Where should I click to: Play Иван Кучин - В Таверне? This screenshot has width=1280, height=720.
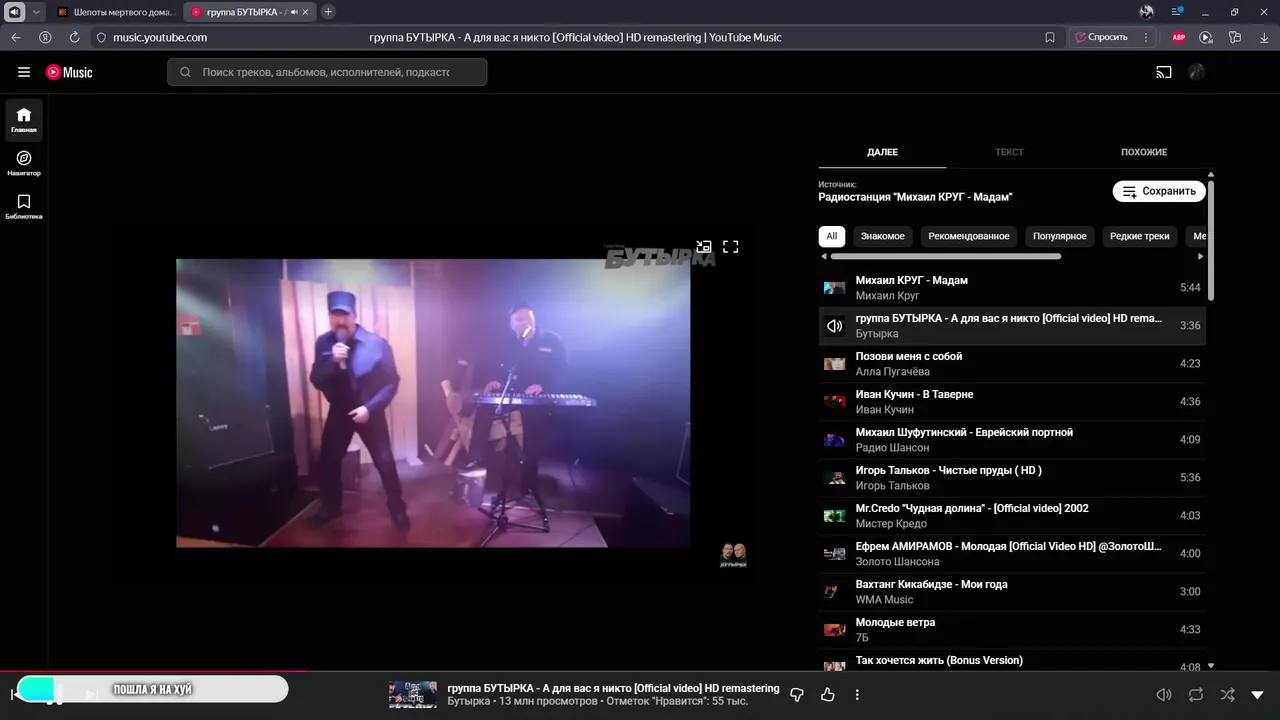coord(1012,401)
